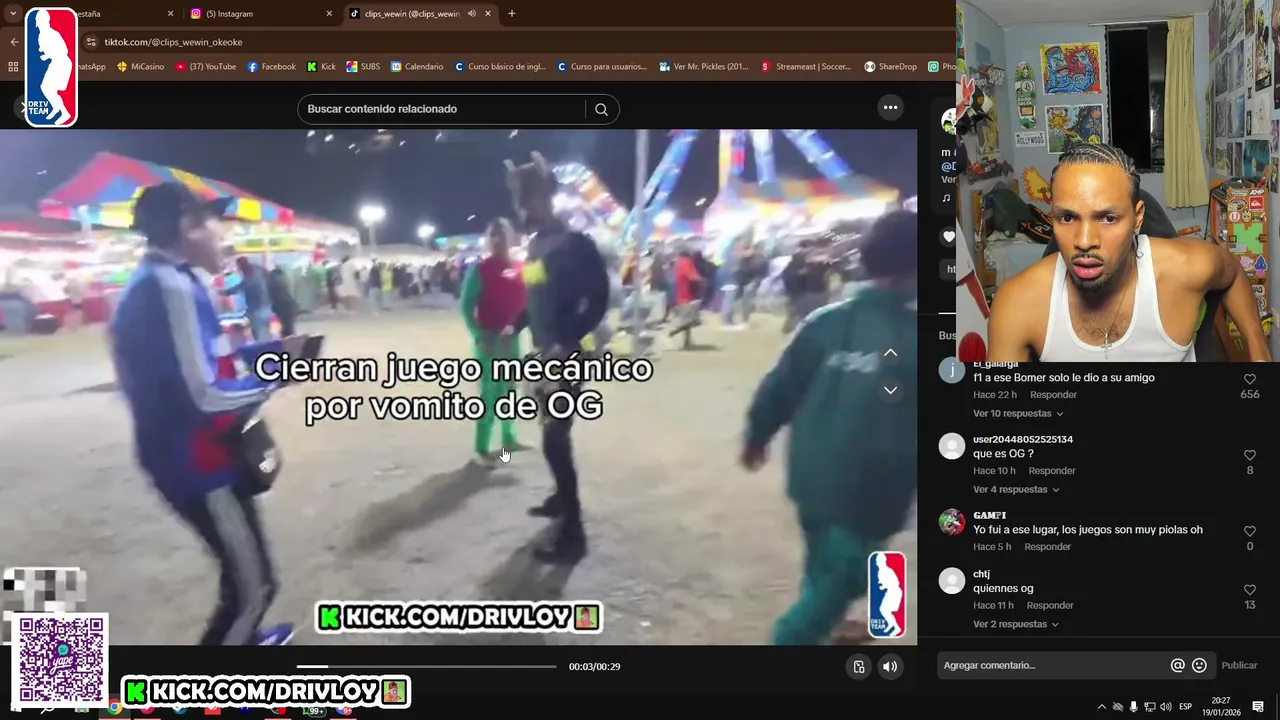The width and height of the screenshot is (1280, 720).
Task: Open the 'Curso para usuarios...' bookmark
Action: pos(602,67)
